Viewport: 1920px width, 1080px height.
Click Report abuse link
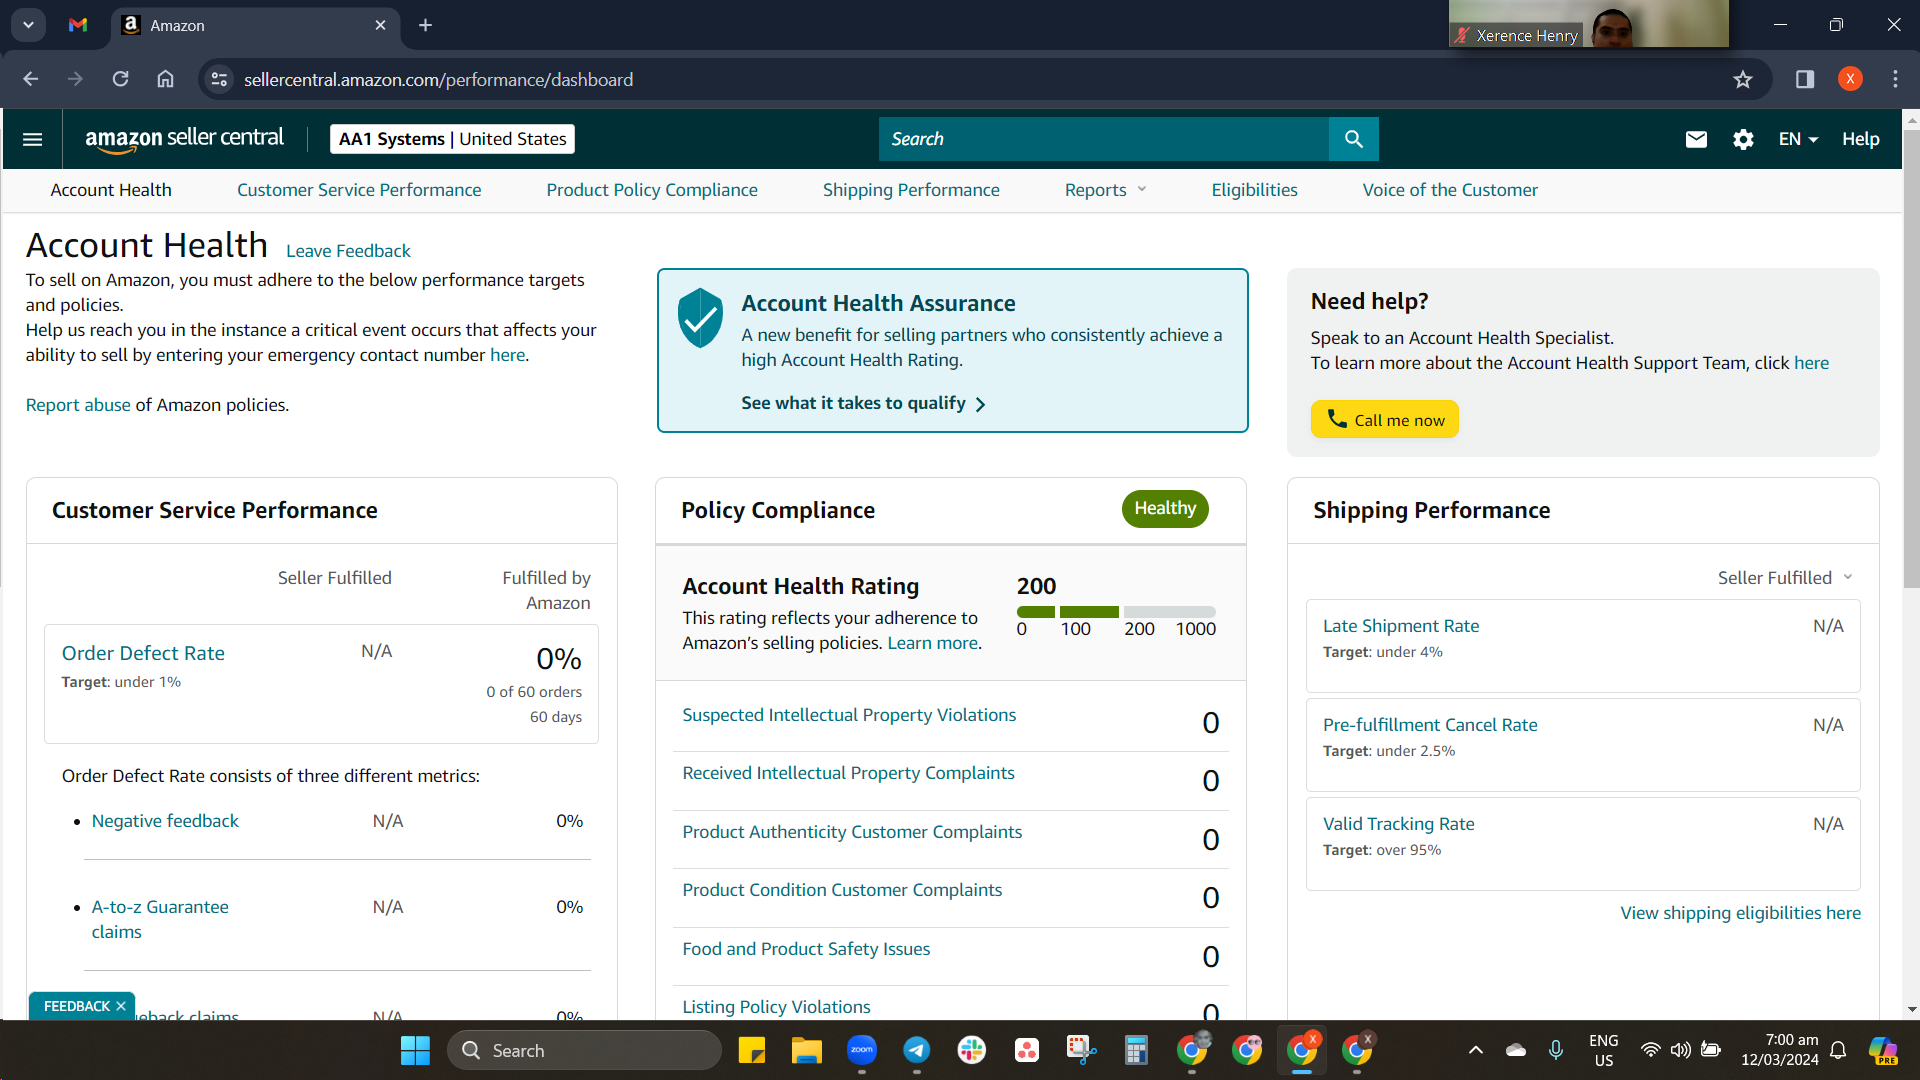pyautogui.click(x=78, y=405)
